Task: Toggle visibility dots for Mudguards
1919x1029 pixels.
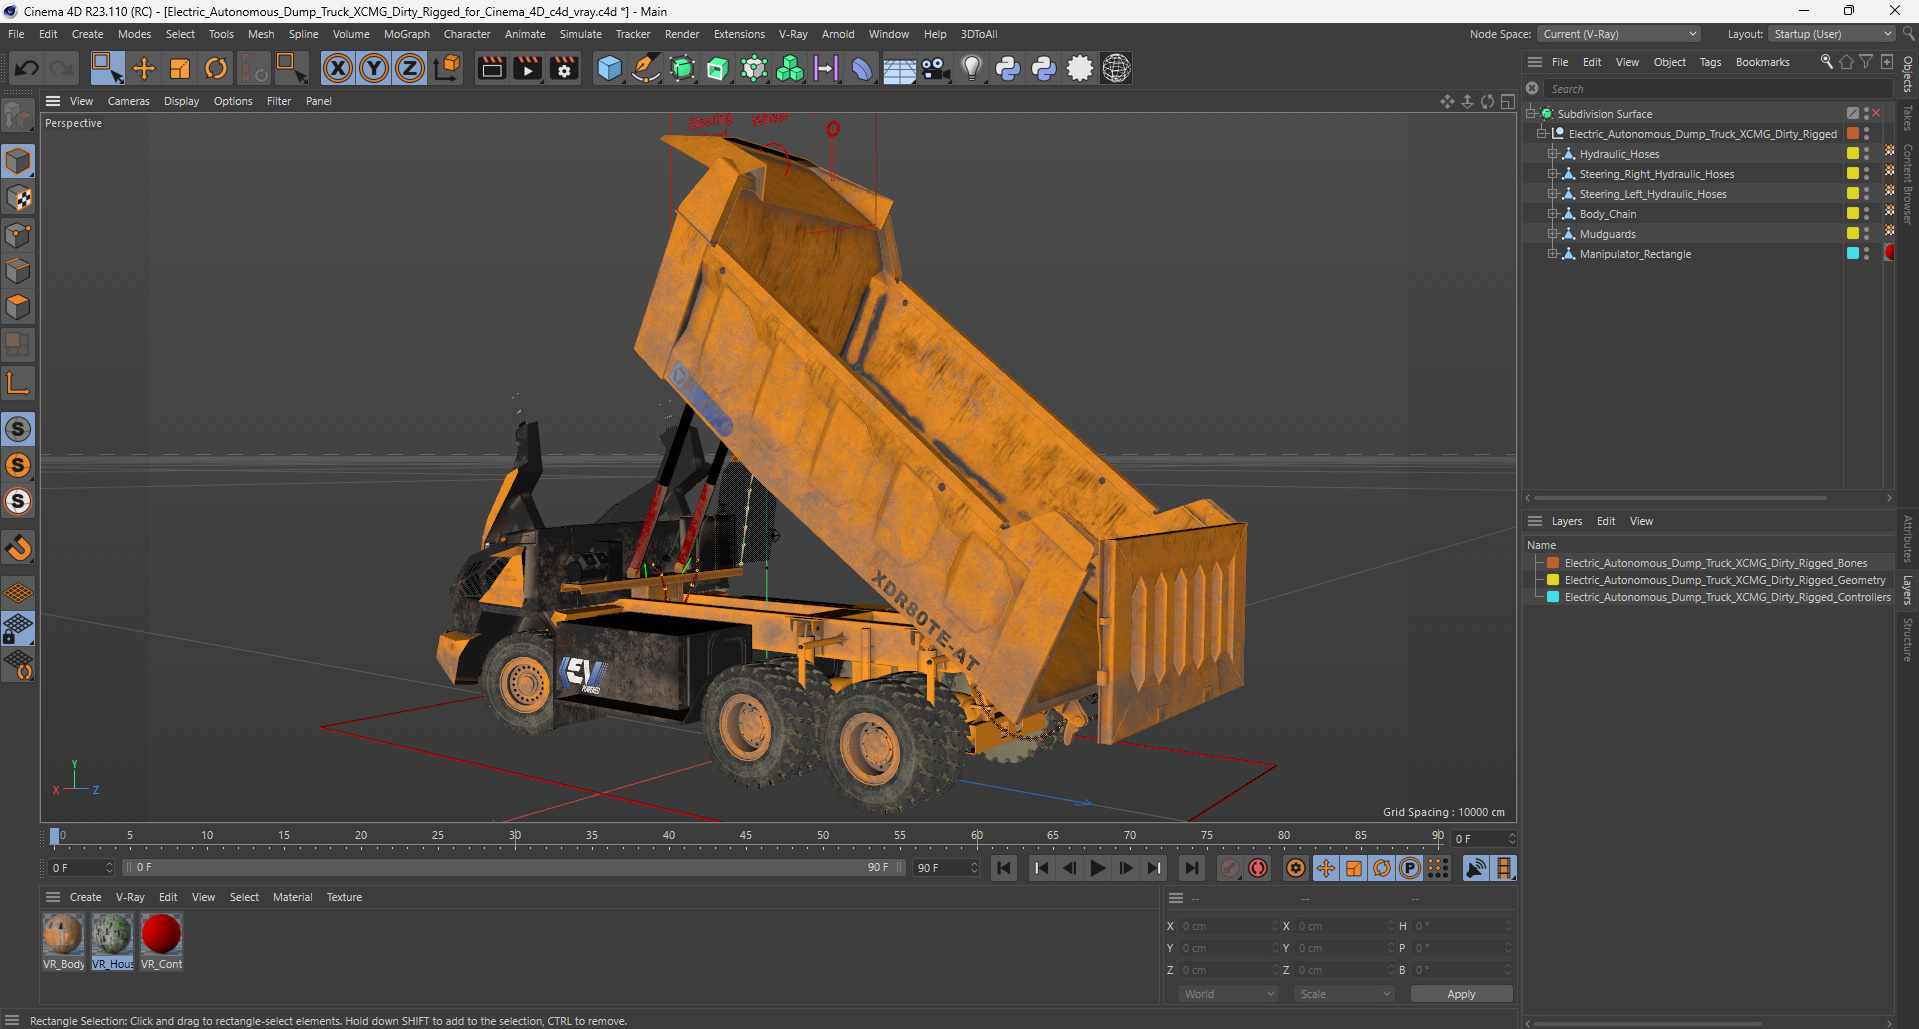Action: click(1866, 234)
